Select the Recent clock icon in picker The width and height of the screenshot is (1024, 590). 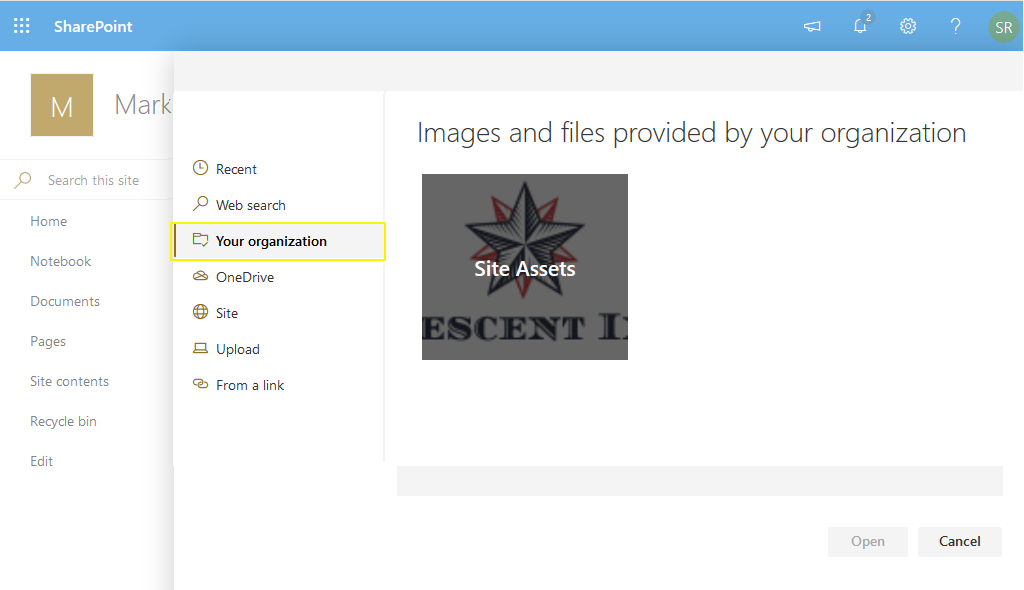tap(201, 168)
